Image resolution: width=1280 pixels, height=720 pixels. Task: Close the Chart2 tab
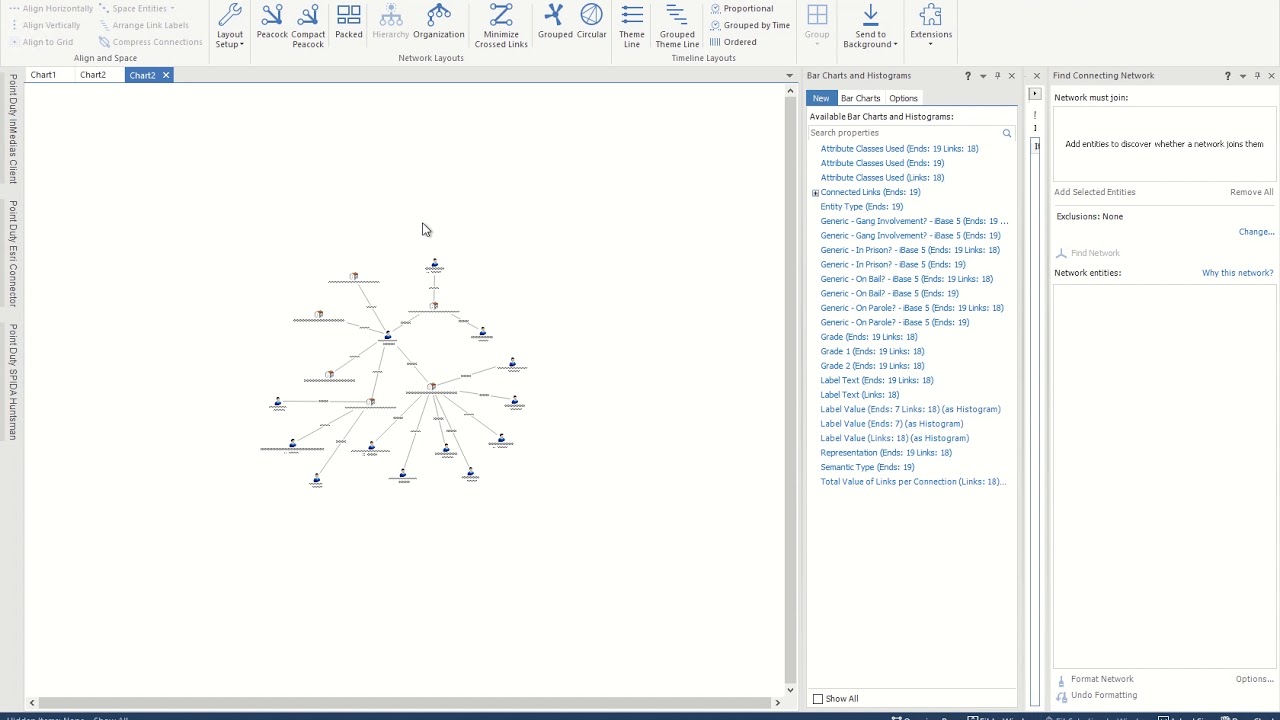pyautogui.click(x=166, y=75)
